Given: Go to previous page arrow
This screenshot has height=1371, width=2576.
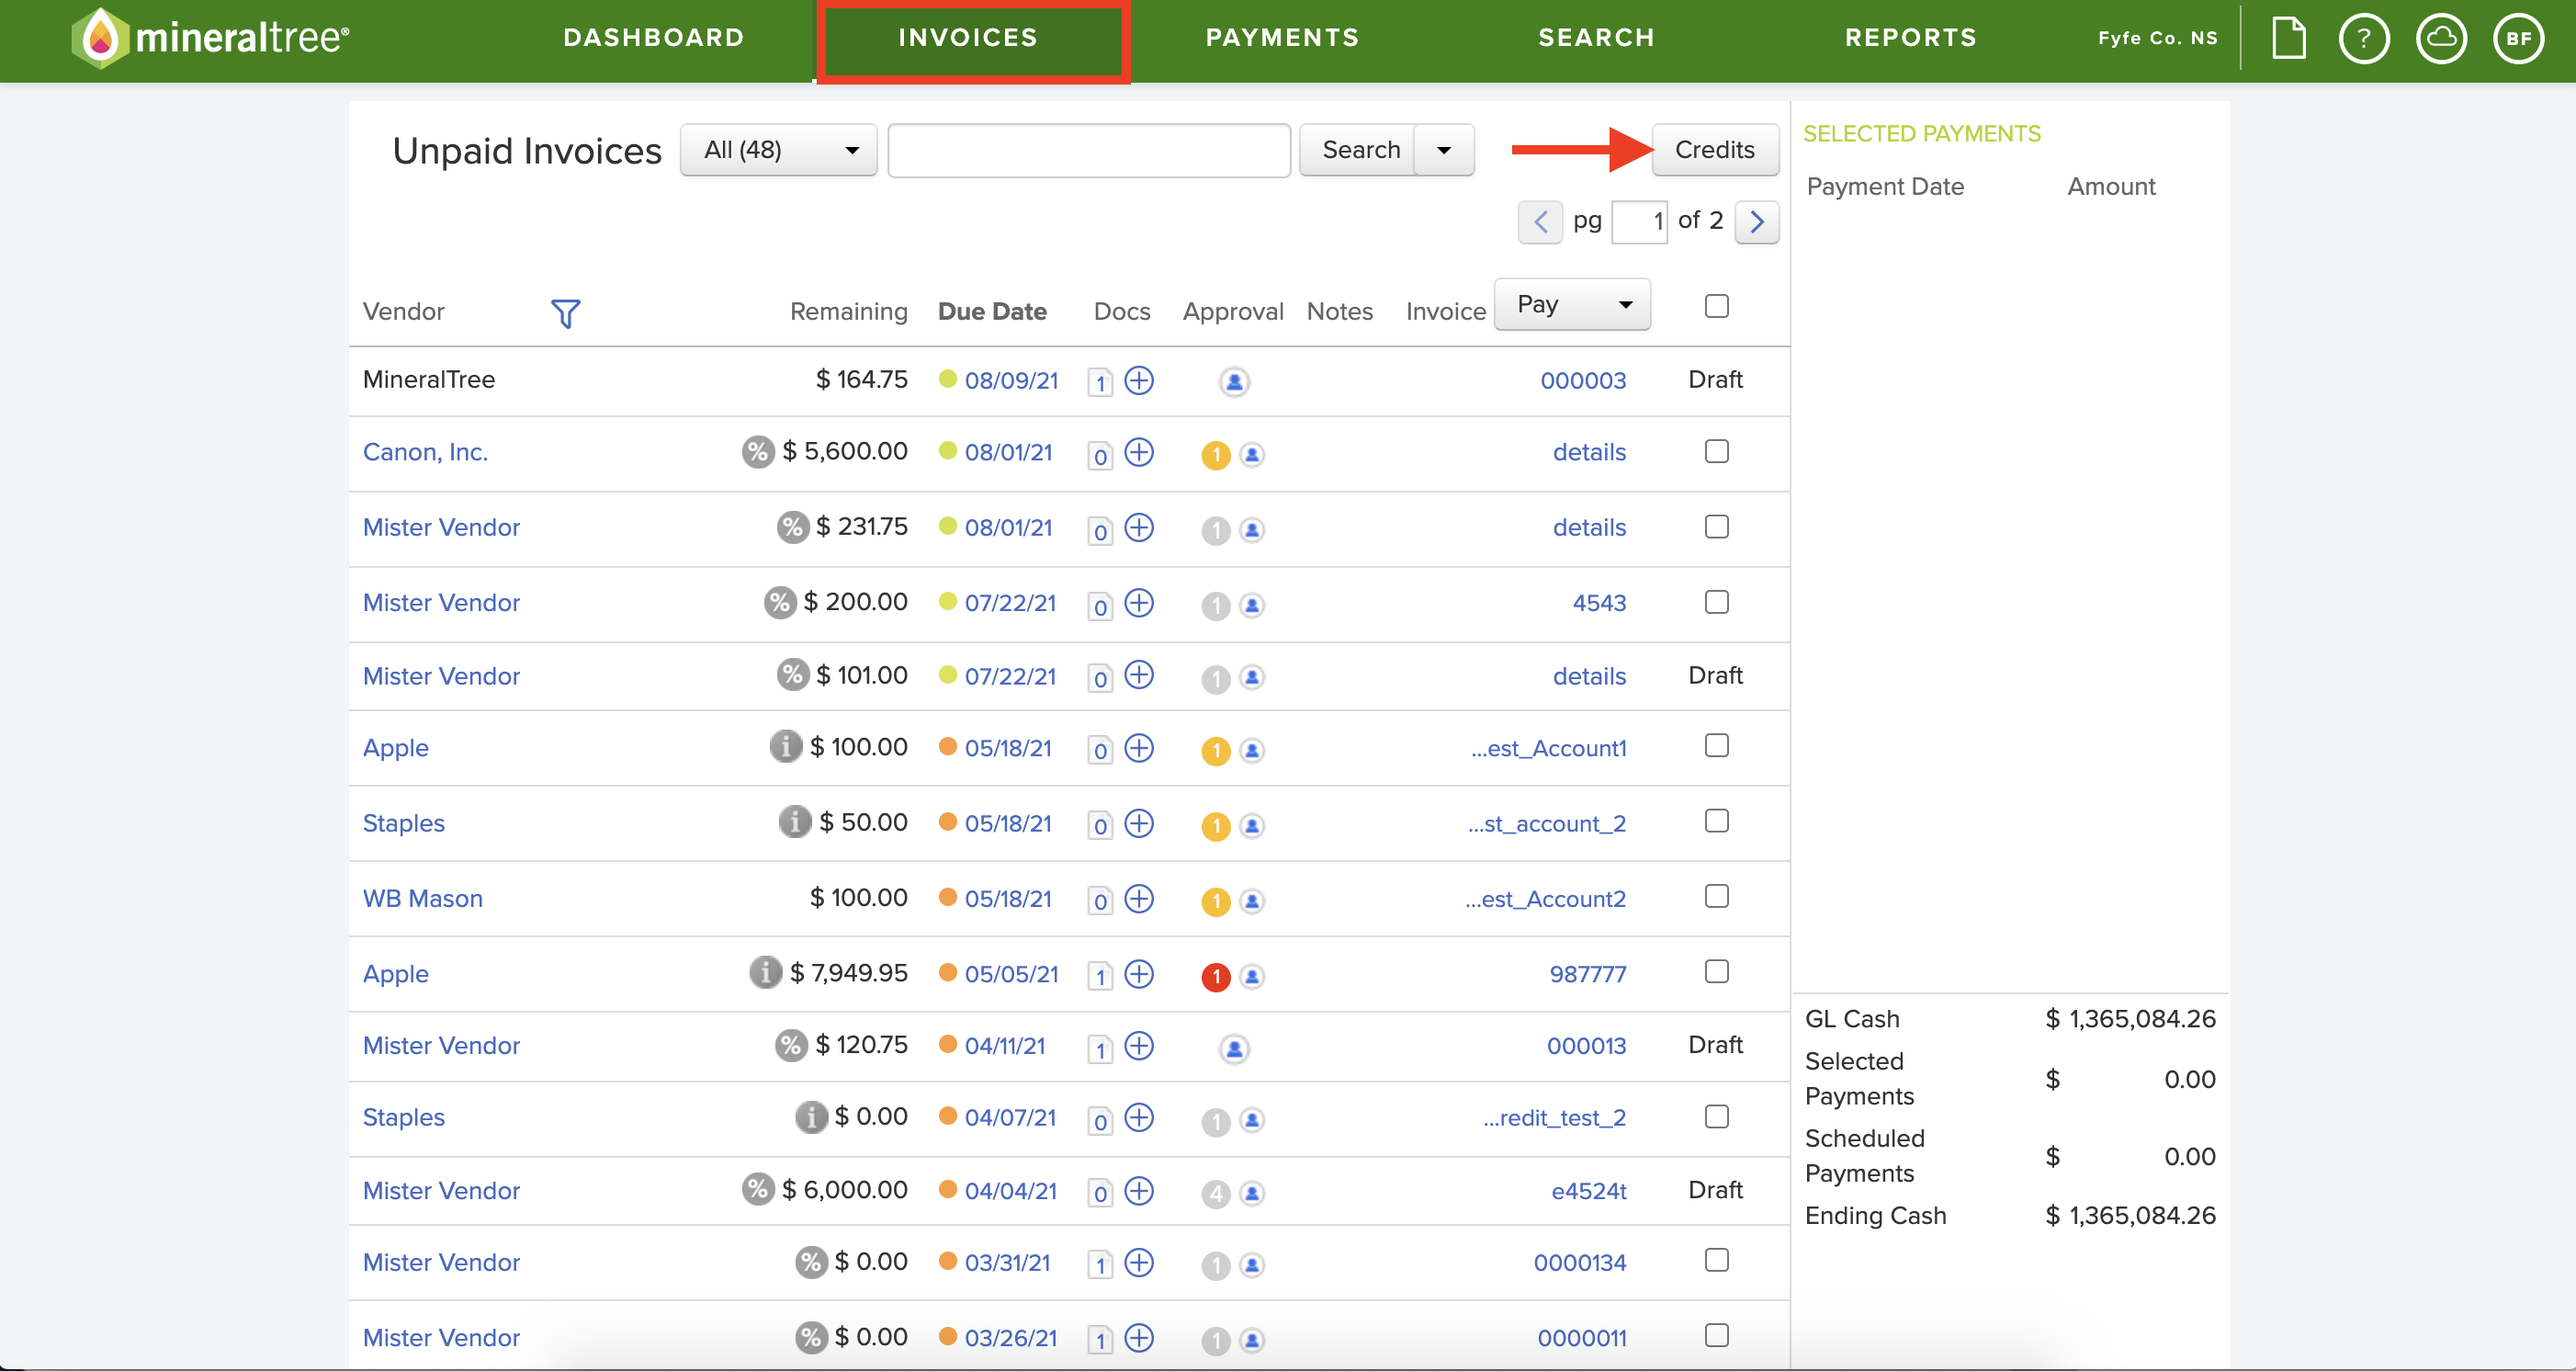Looking at the screenshot, I should tap(1540, 221).
